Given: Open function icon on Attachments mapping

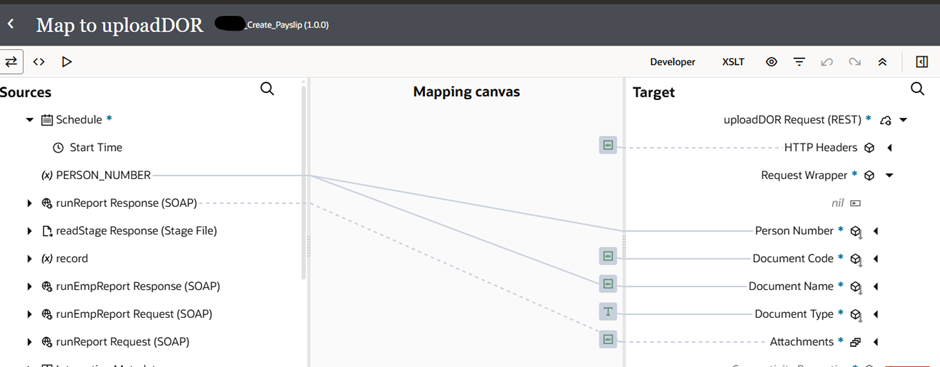Looking at the screenshot, I should pos(608,339).
